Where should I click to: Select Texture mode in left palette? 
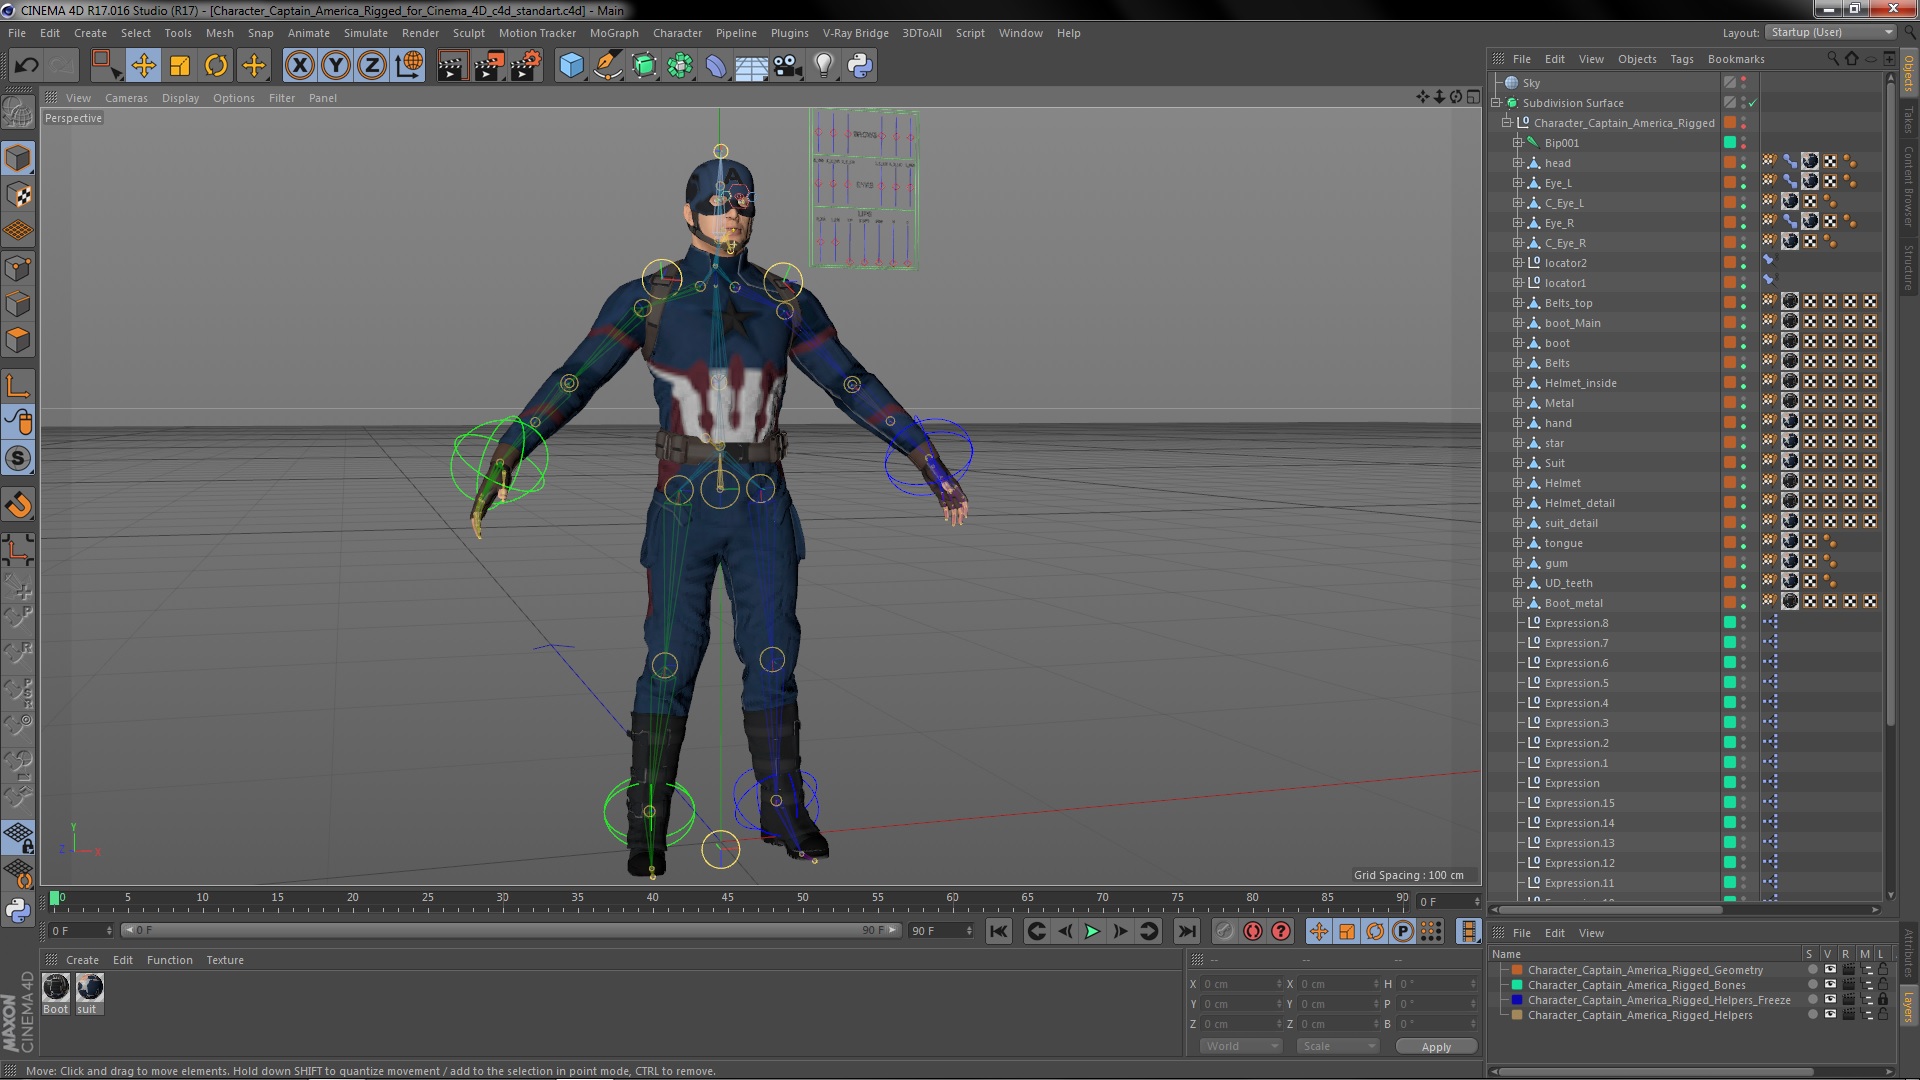pyautogui.click(x=18, y=195)
